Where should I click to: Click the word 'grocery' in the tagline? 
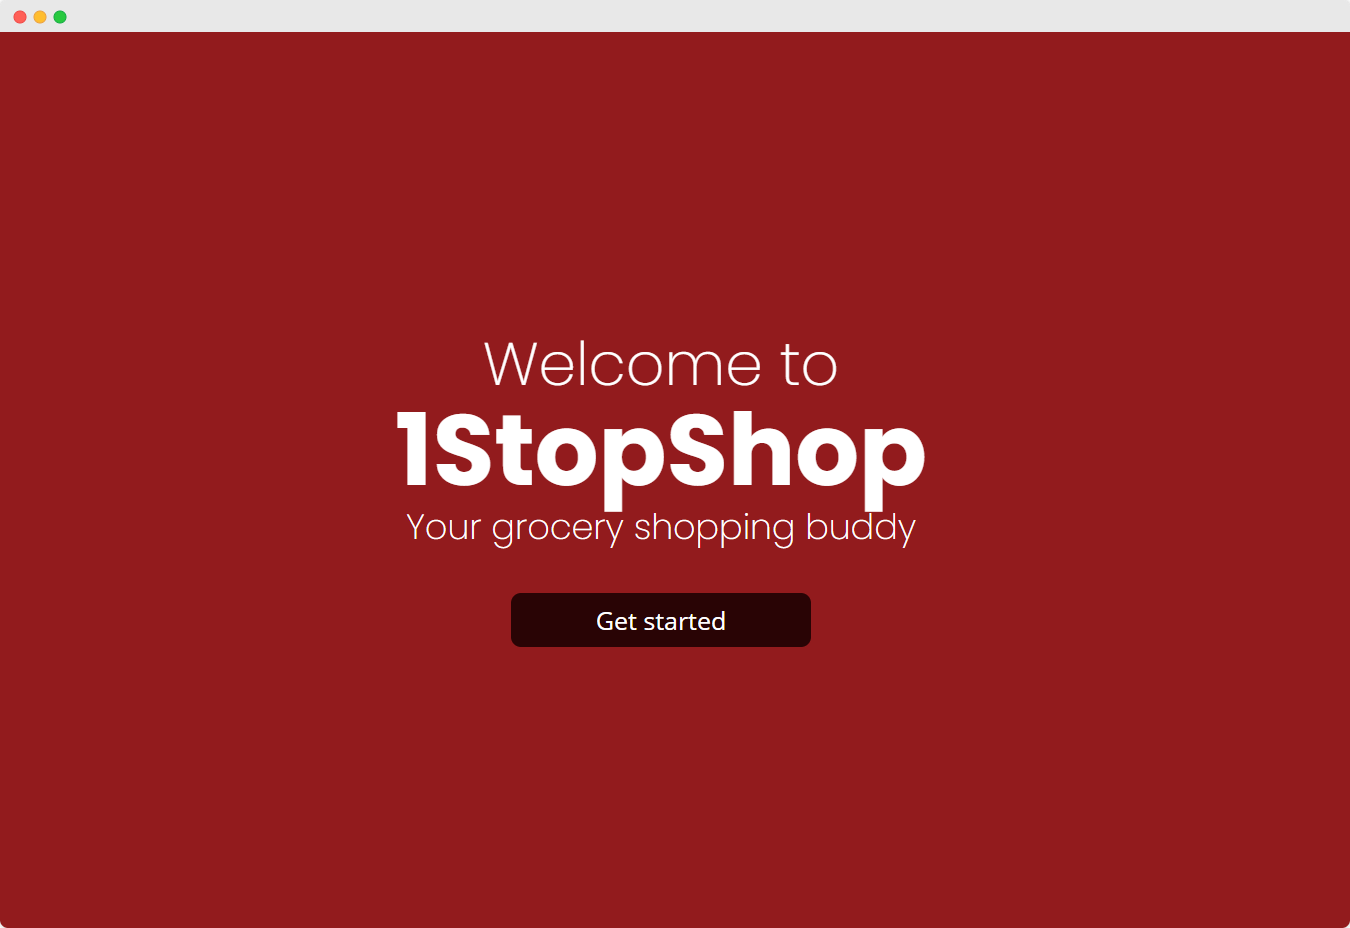pos(557,531)
